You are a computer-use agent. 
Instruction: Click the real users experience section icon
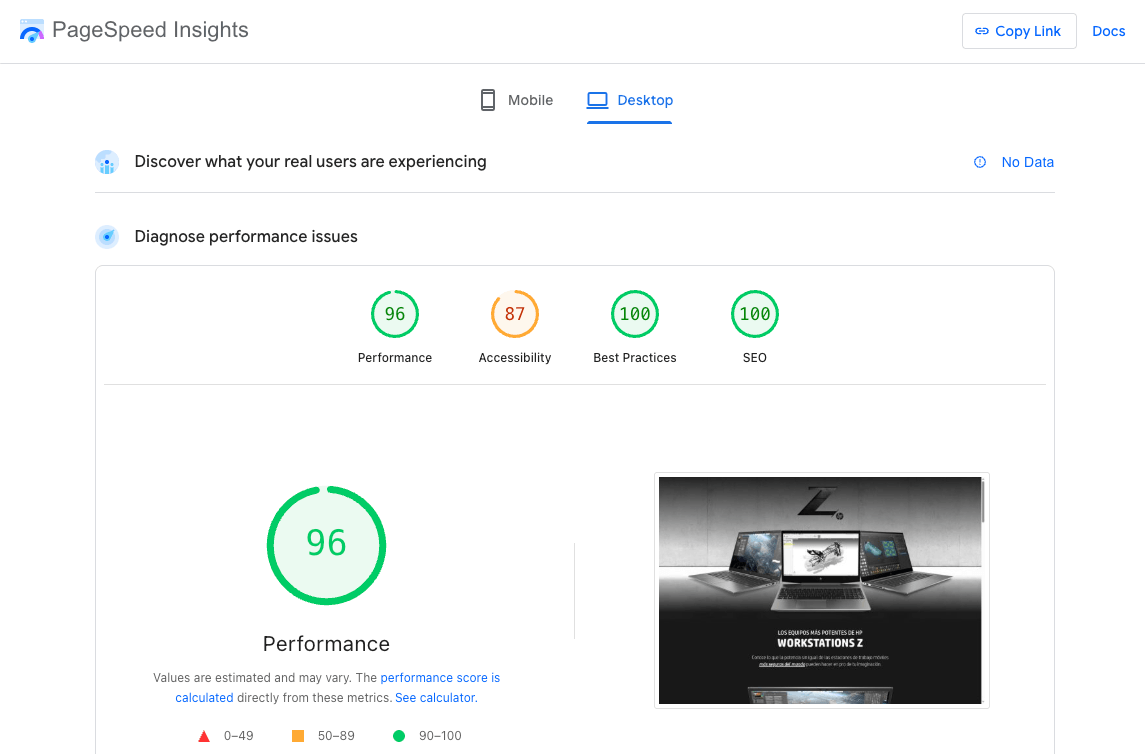tap(106, 162)
